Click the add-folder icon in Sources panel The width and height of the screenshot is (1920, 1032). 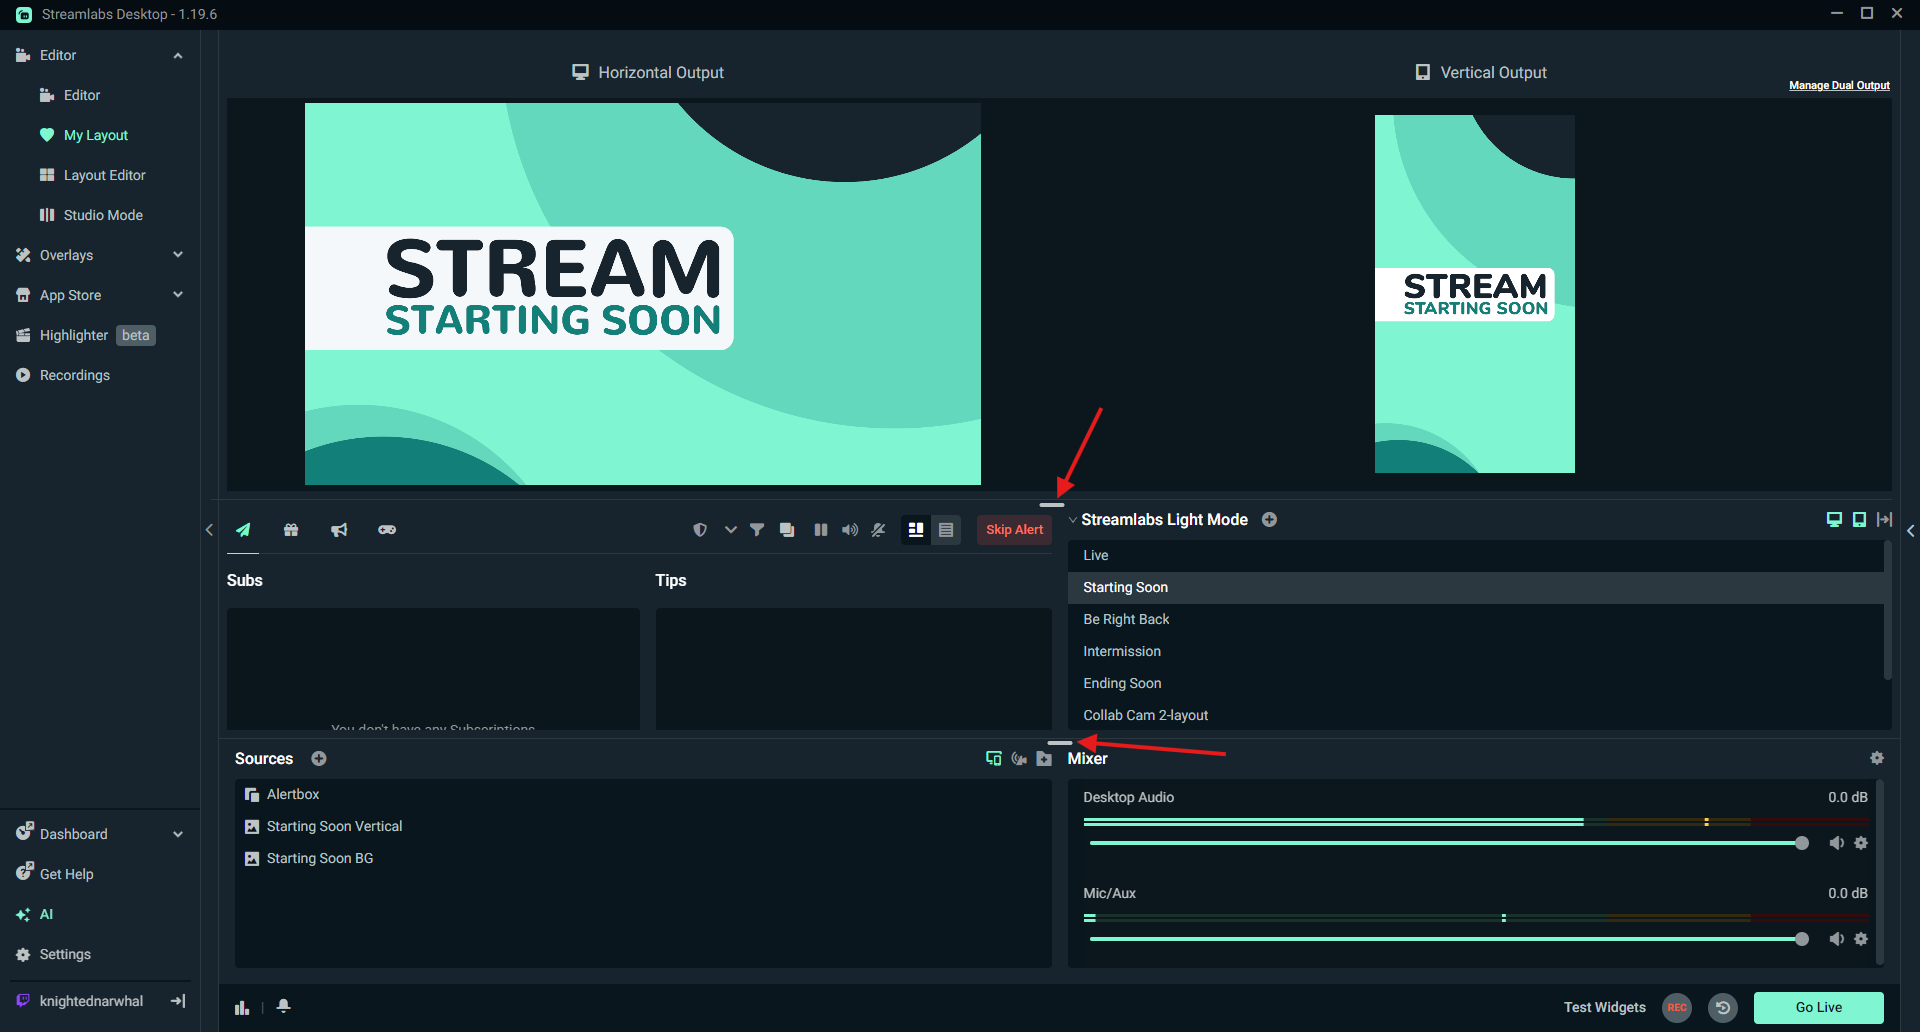click(x=1044, y=759)
